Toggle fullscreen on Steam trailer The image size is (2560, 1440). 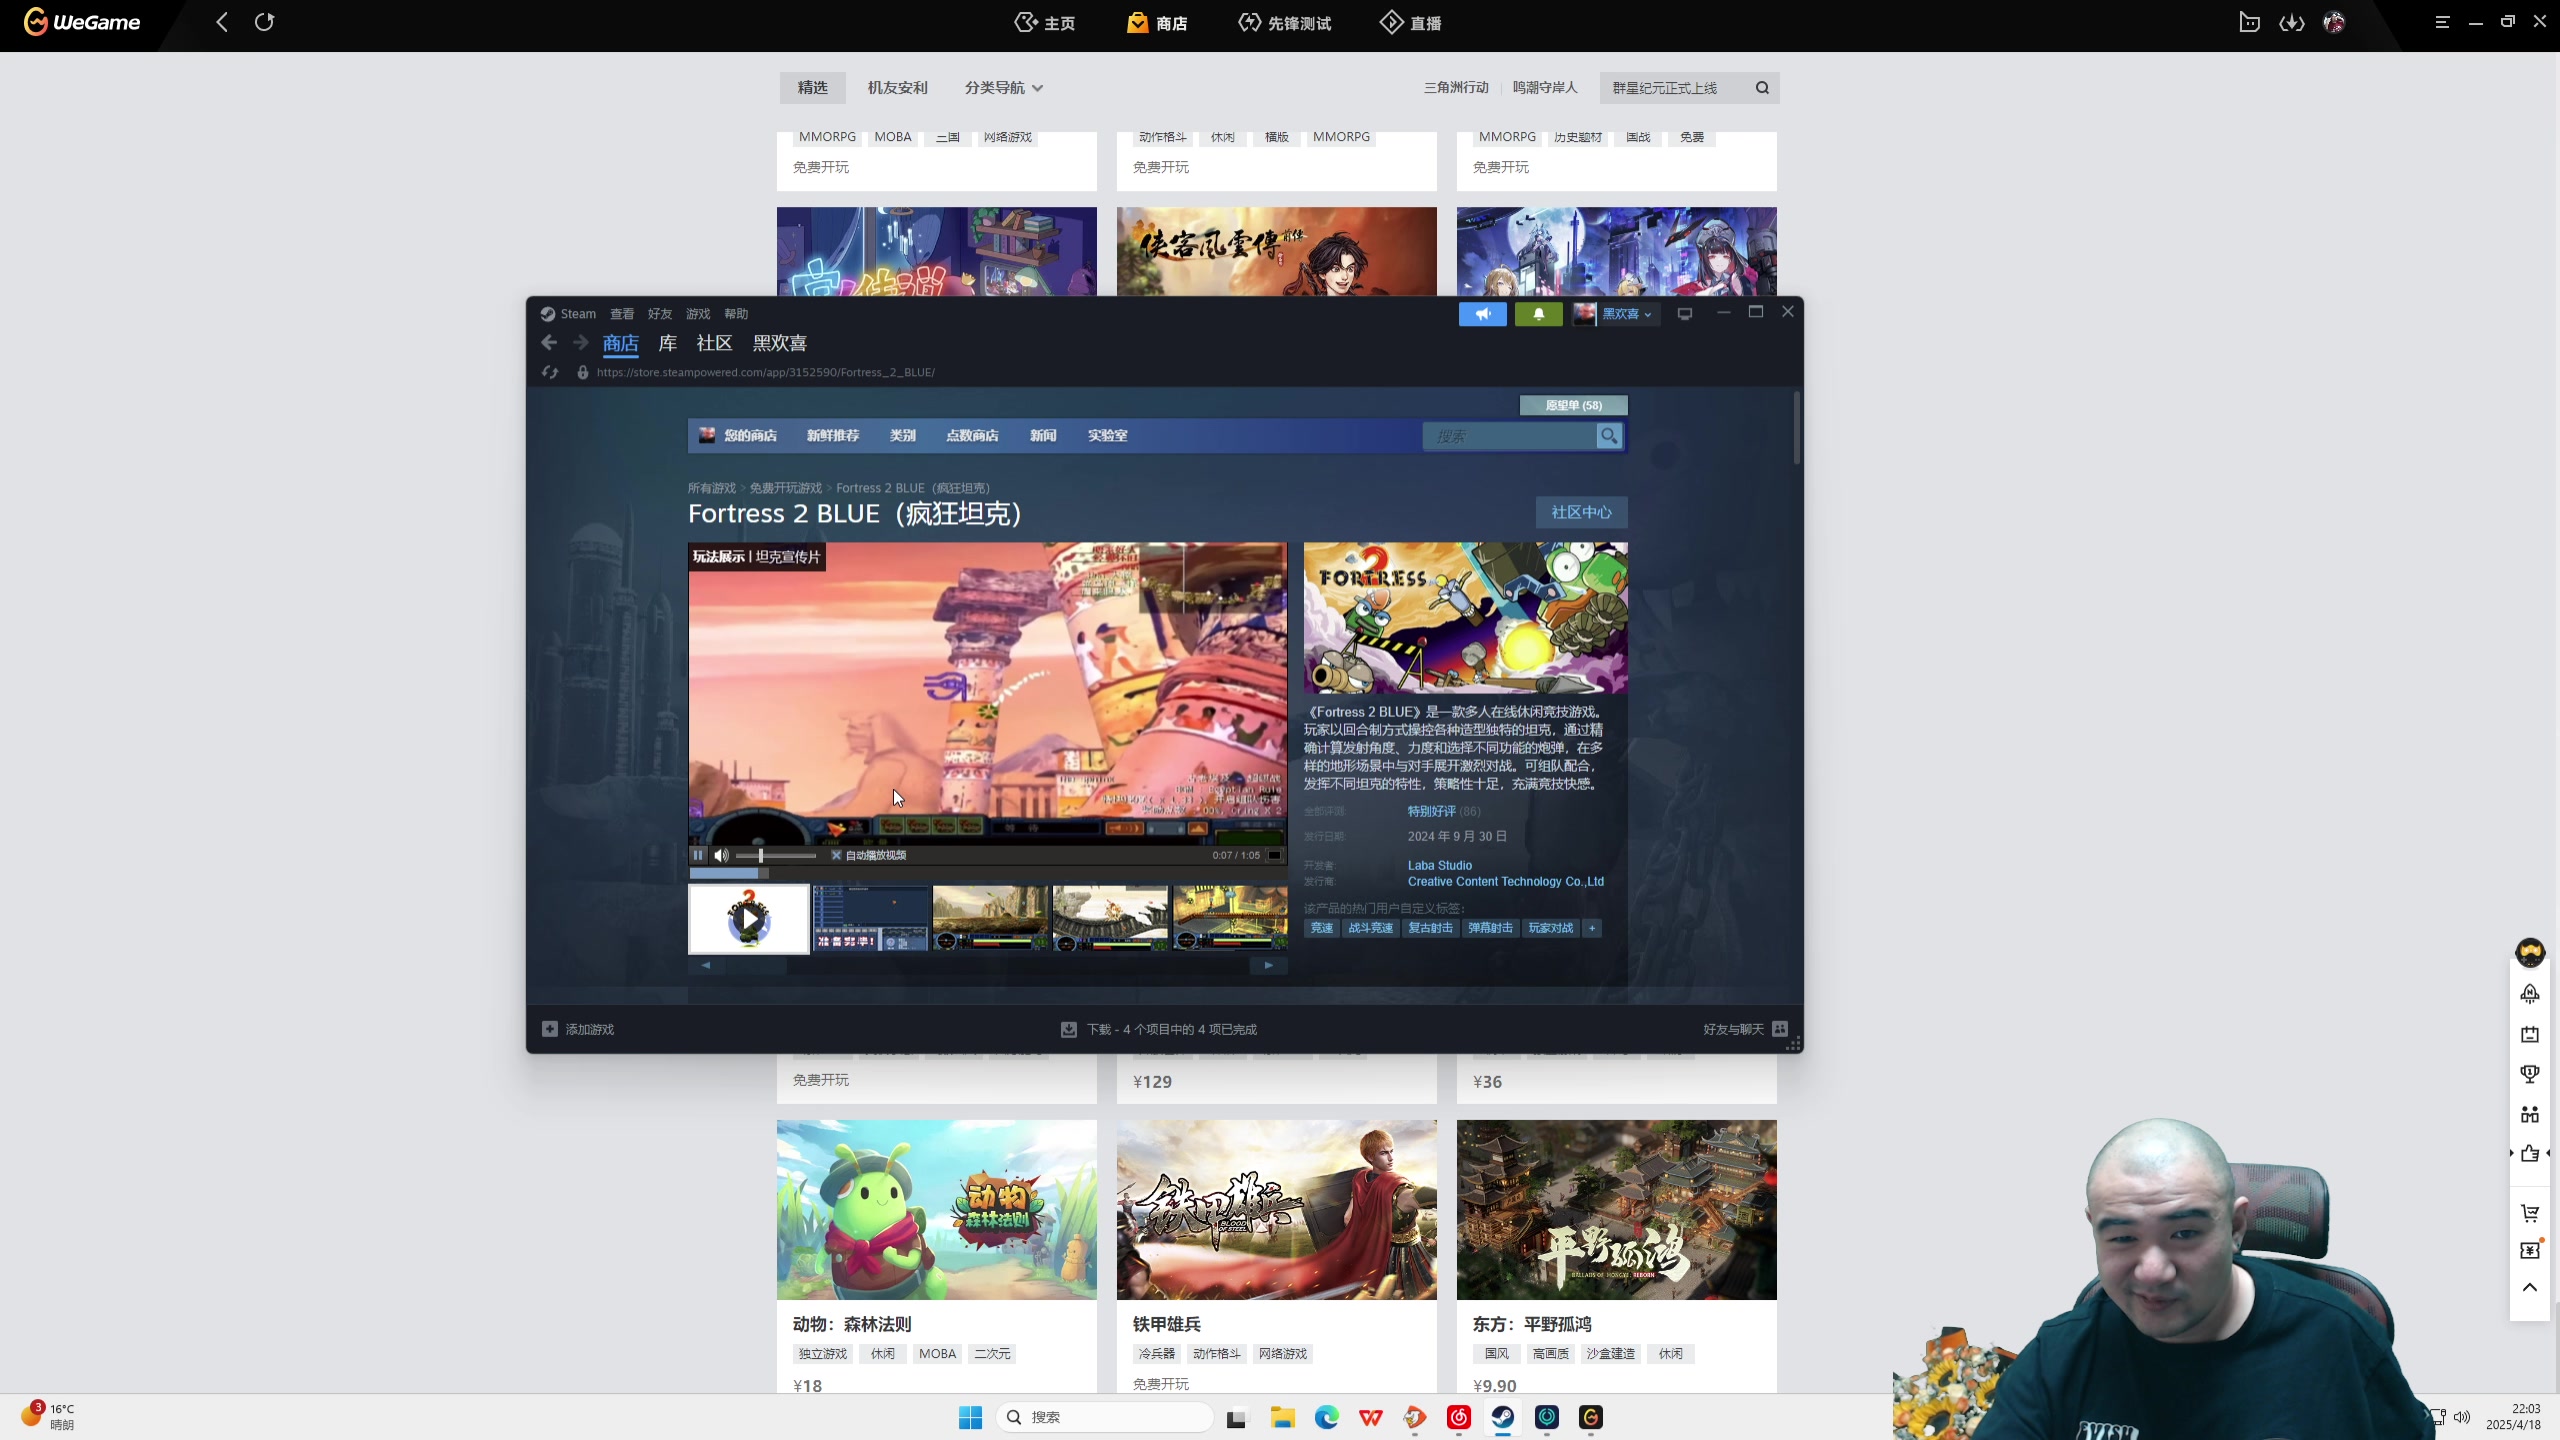pos(1274,855)
